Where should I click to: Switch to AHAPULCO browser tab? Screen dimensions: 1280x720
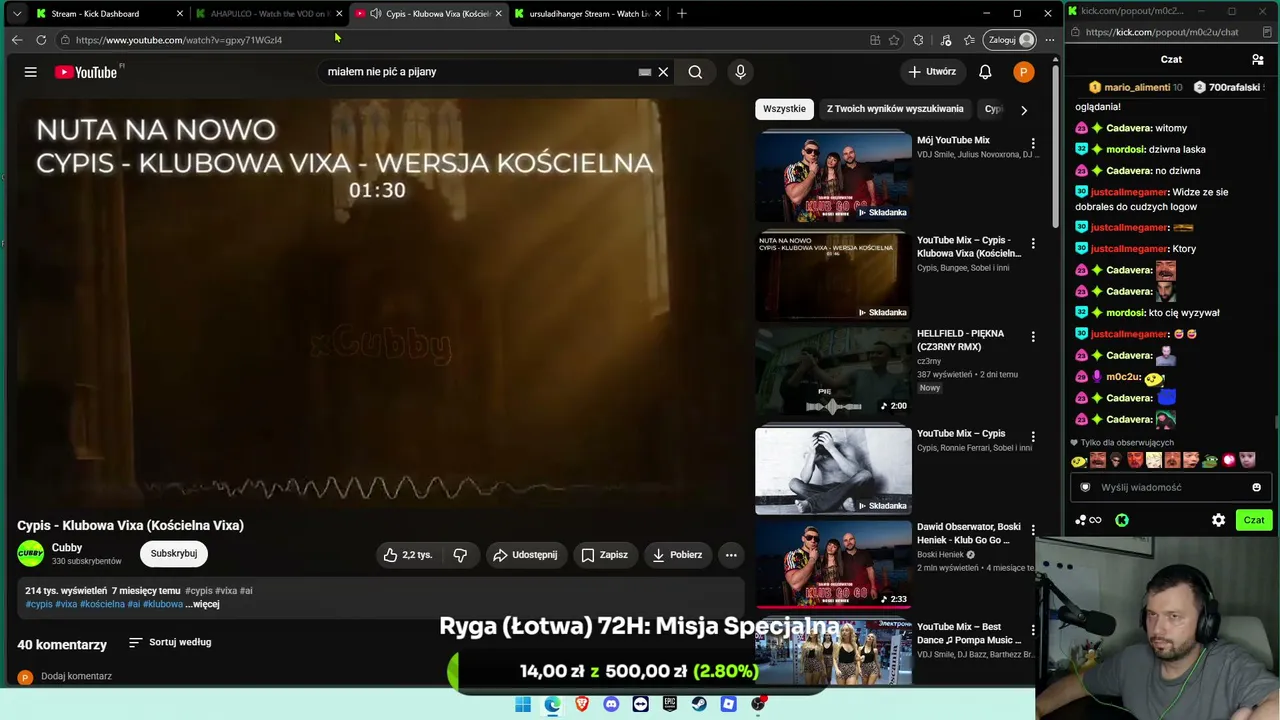(x=270, y=14)
